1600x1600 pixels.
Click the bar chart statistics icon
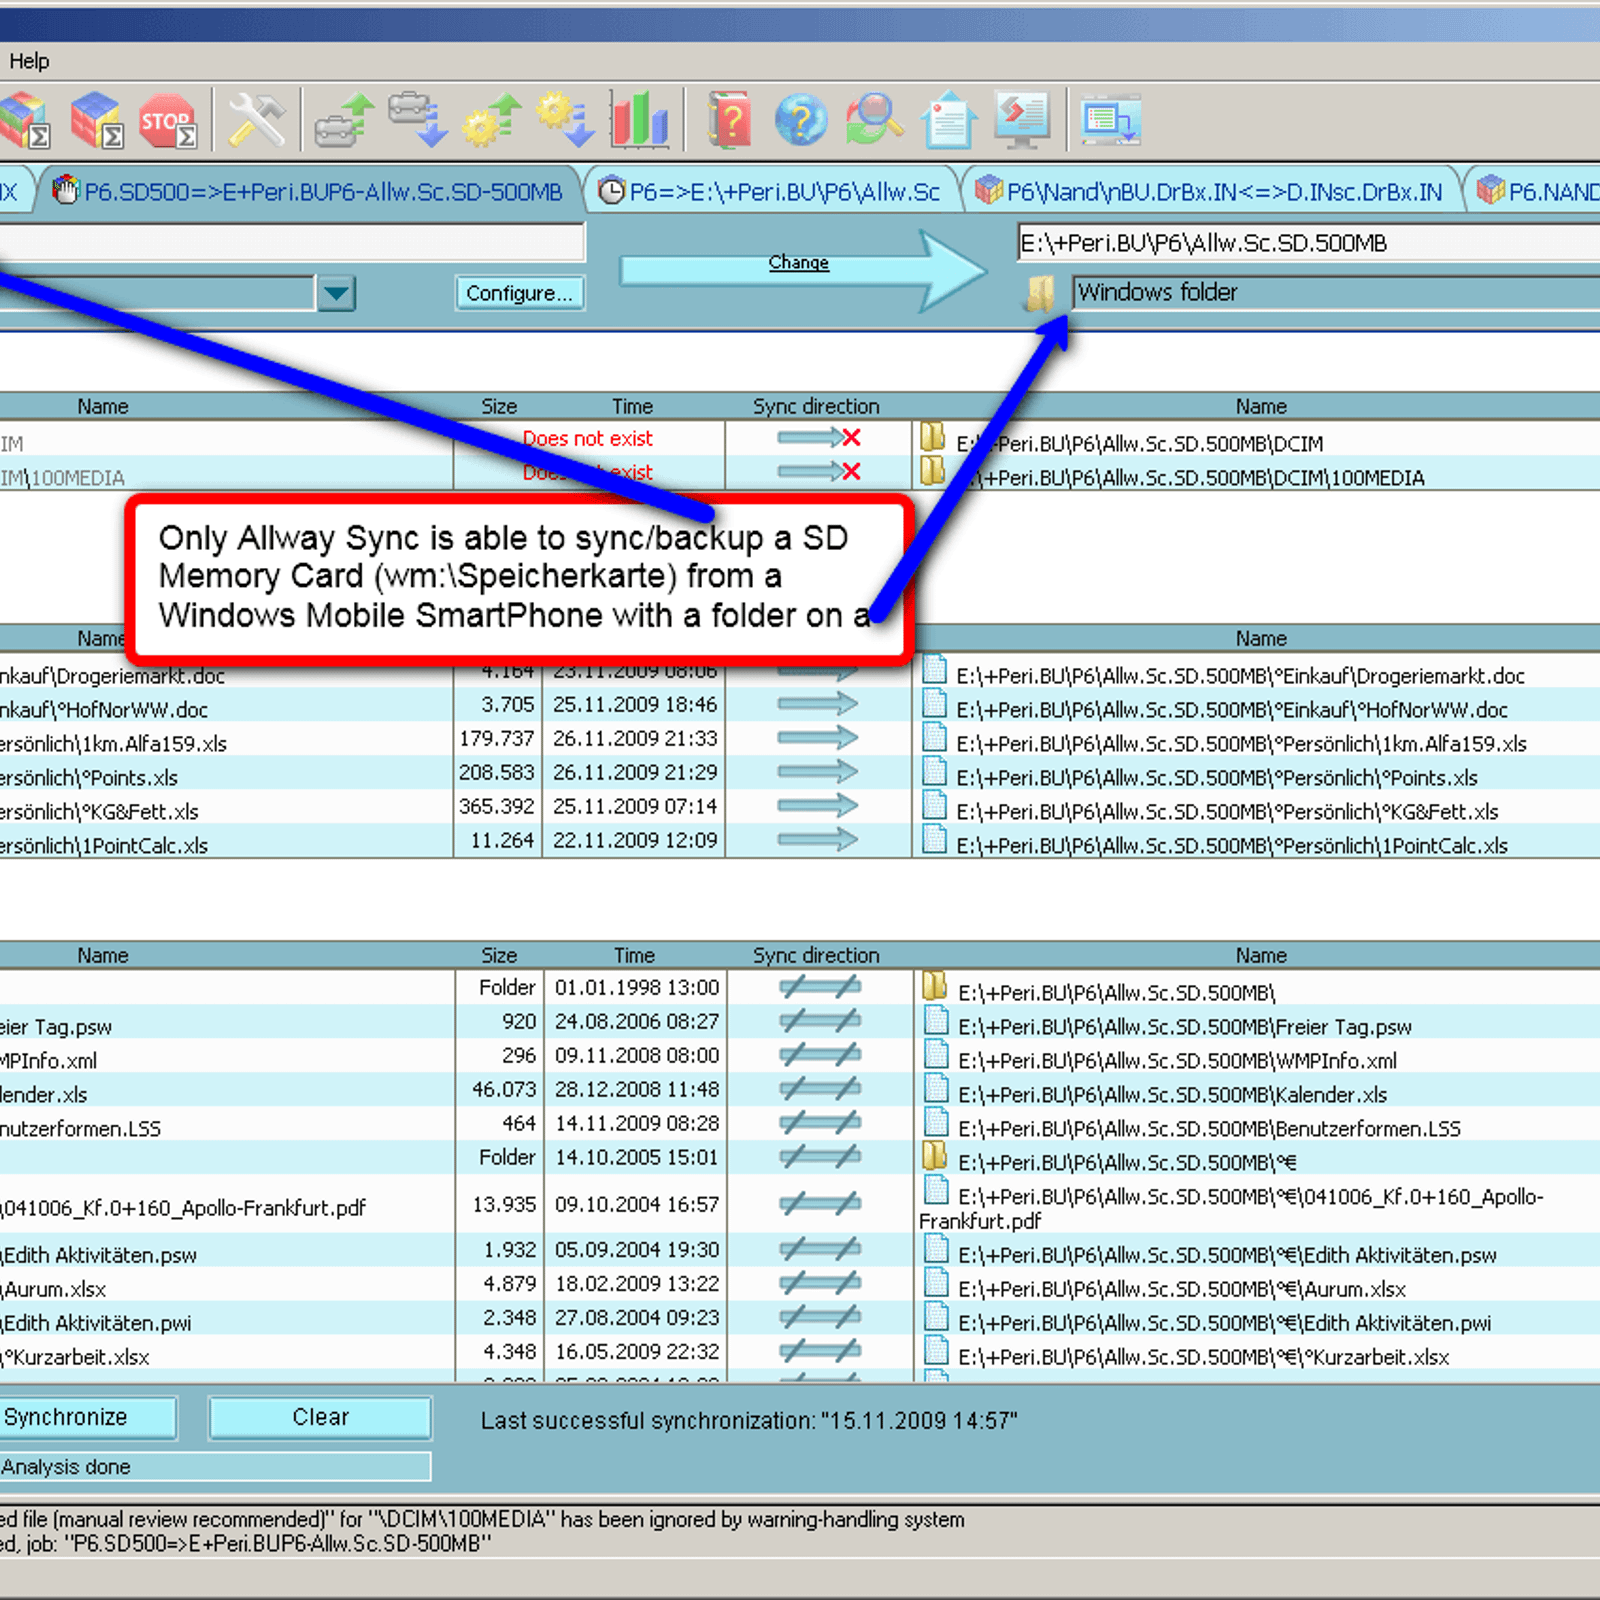640,121
